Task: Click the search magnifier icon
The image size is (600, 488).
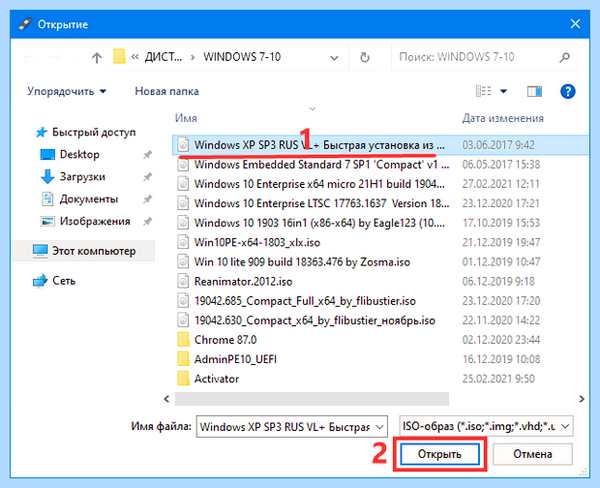Action: tap(564, 57)
